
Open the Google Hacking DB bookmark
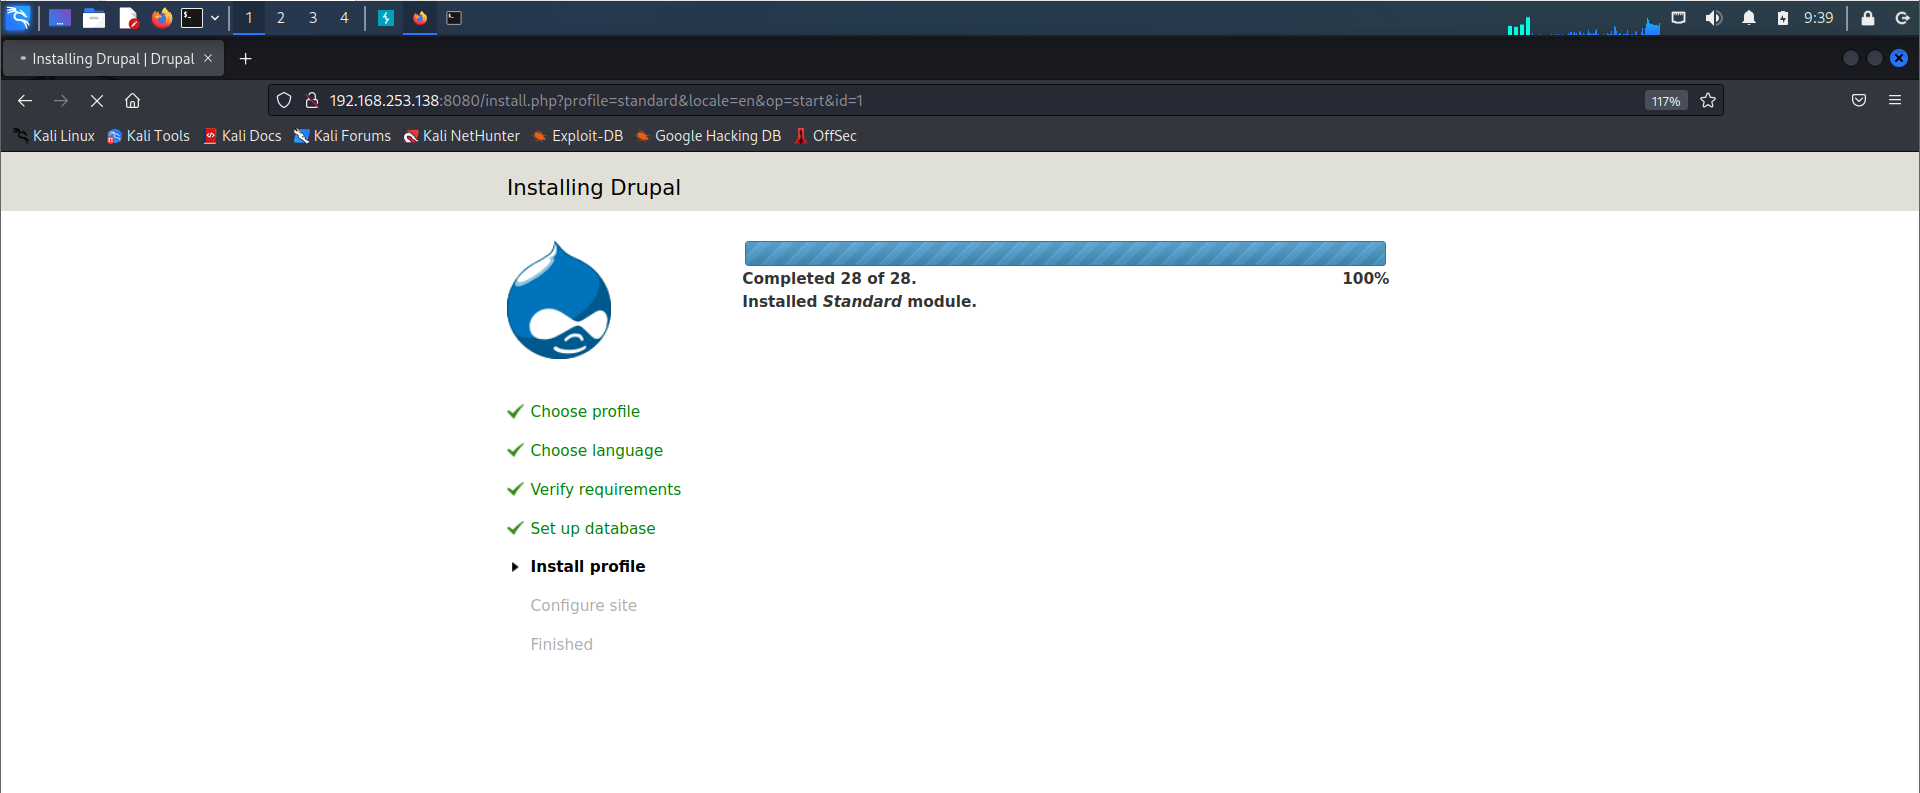[x=707, y=136]
